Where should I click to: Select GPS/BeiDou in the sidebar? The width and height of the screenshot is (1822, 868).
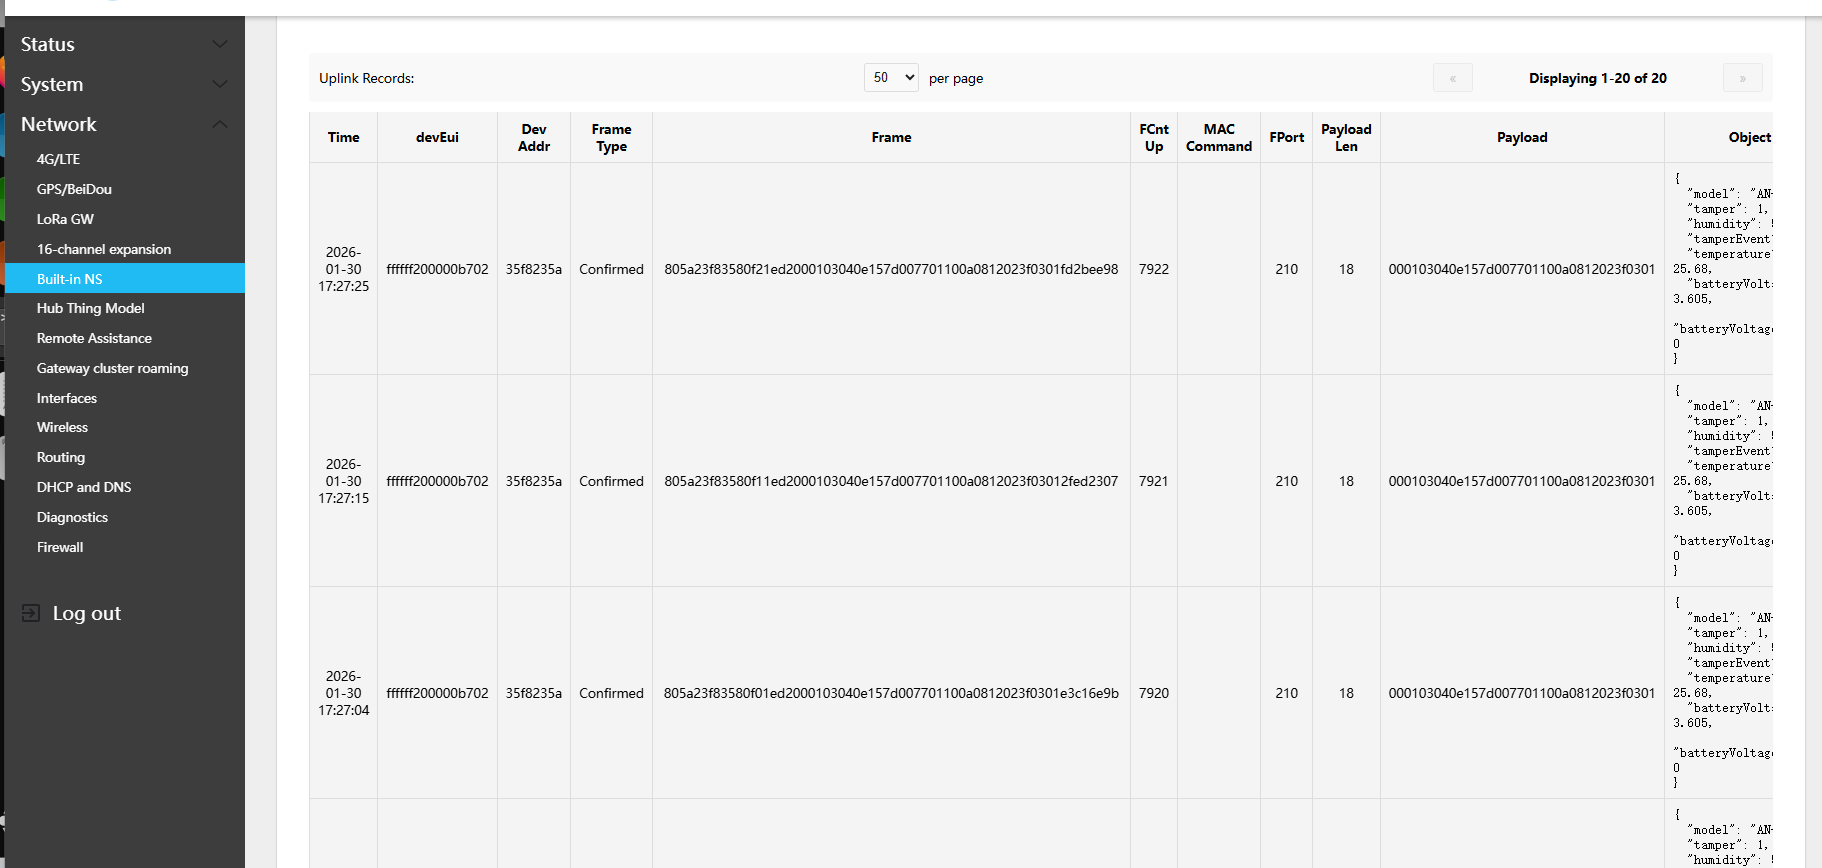pyautogui.click(x=74, y=189)
